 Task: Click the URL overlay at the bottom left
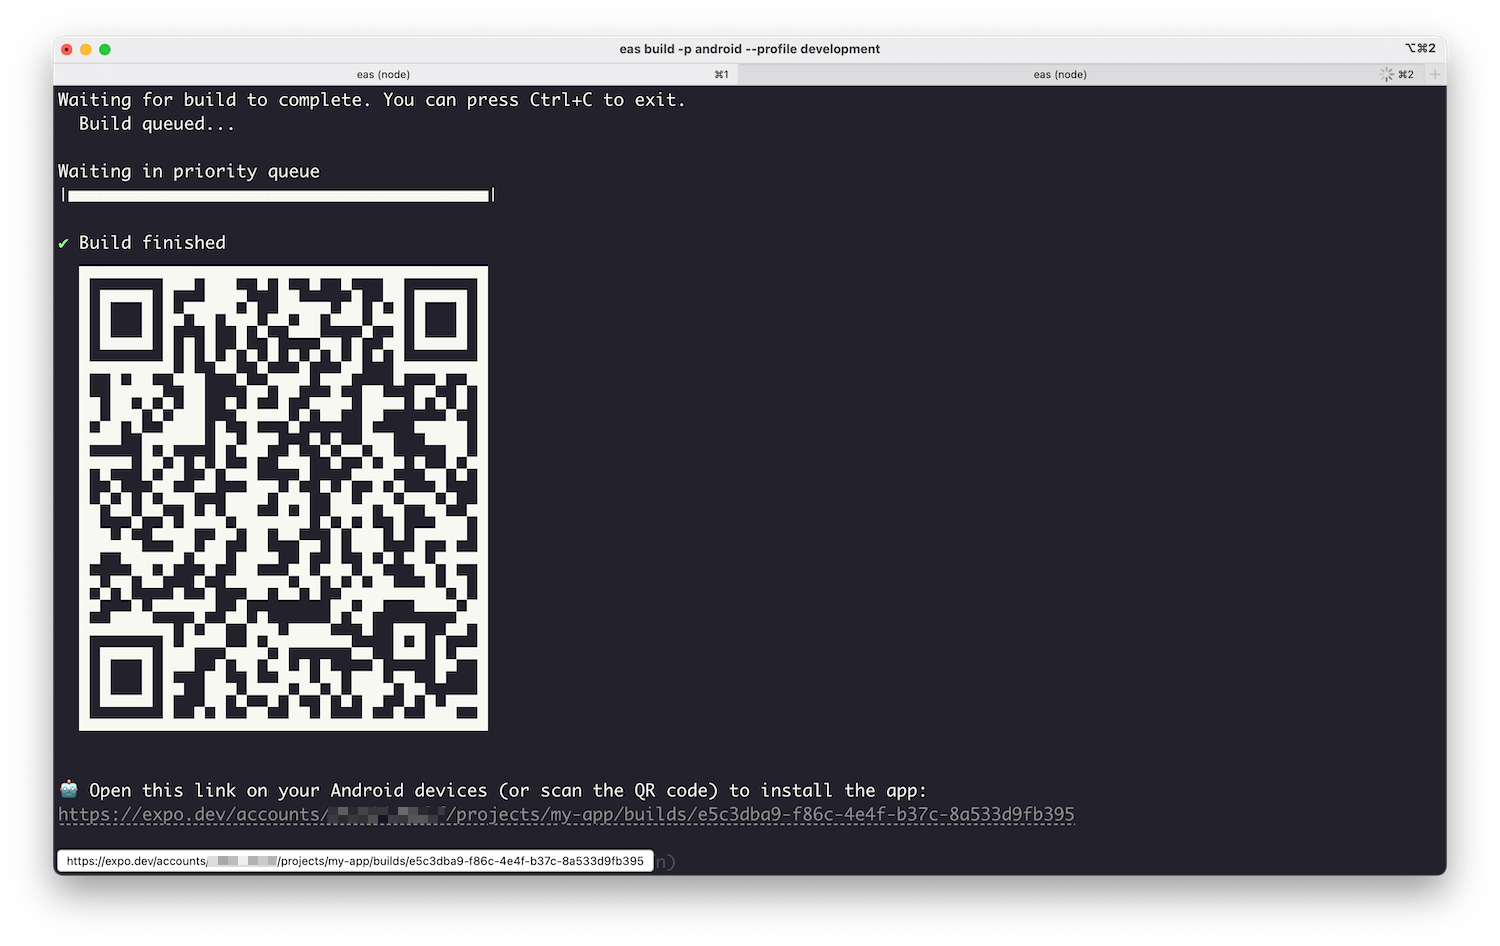coord(354,860)
